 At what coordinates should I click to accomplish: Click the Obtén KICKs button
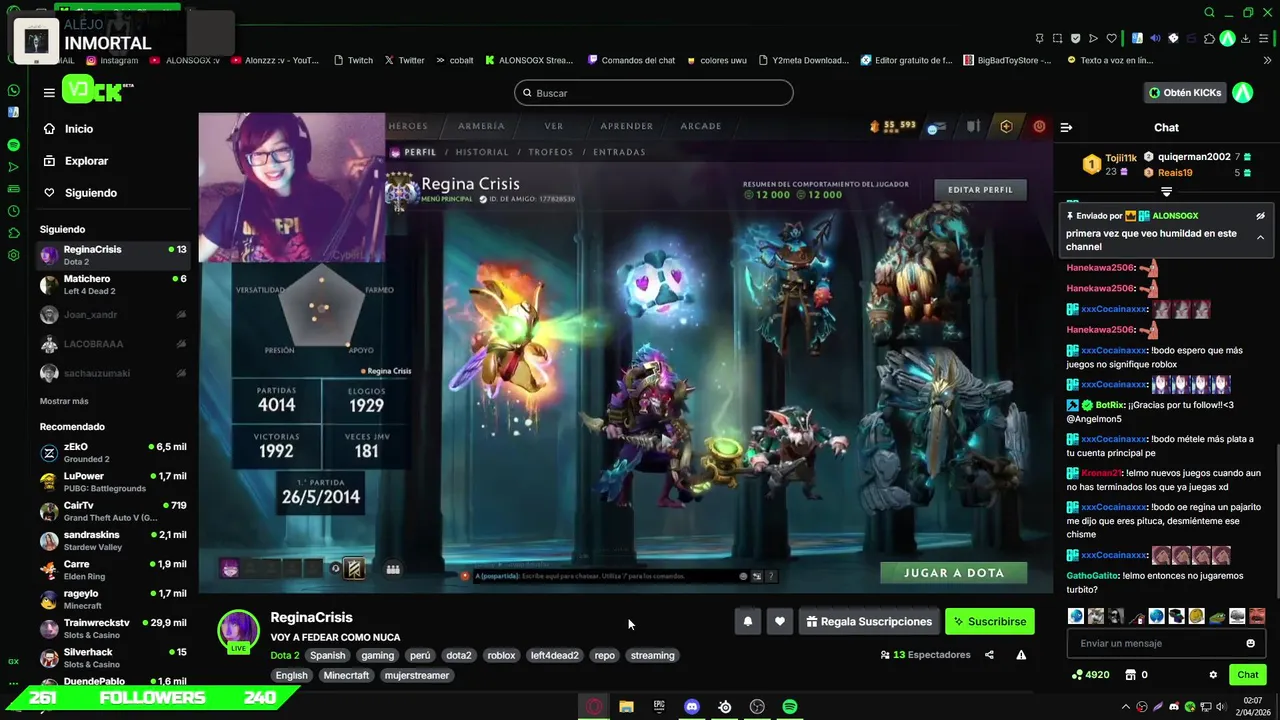click(x=1185, y=93)
